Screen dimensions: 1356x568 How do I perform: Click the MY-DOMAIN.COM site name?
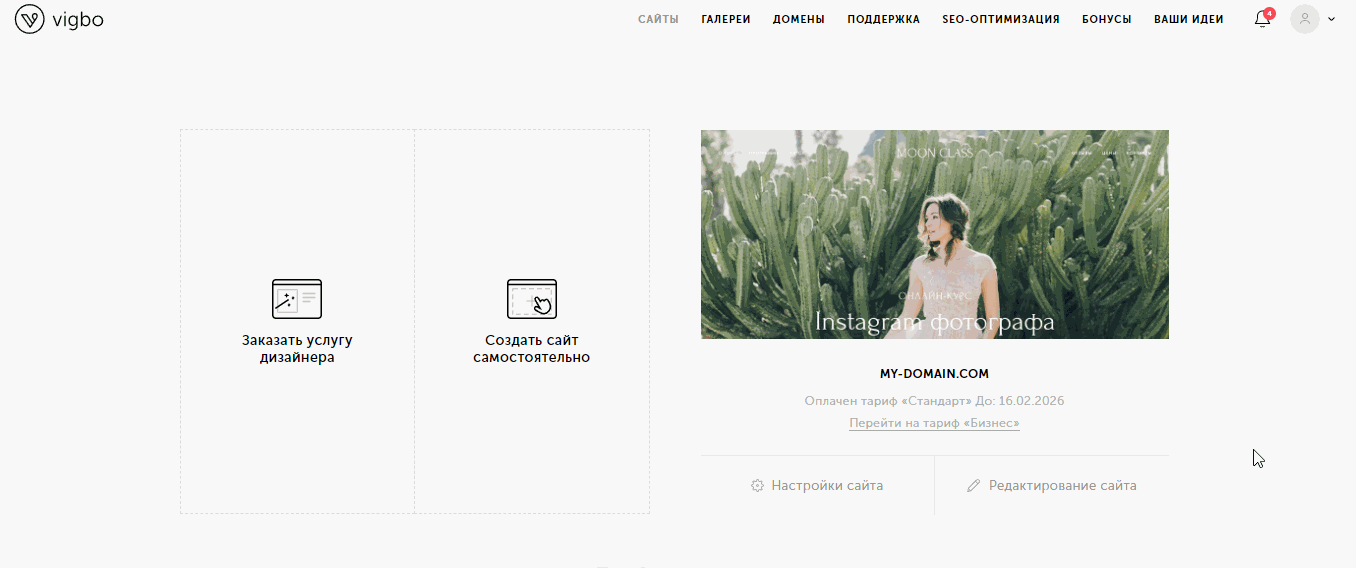934,374
